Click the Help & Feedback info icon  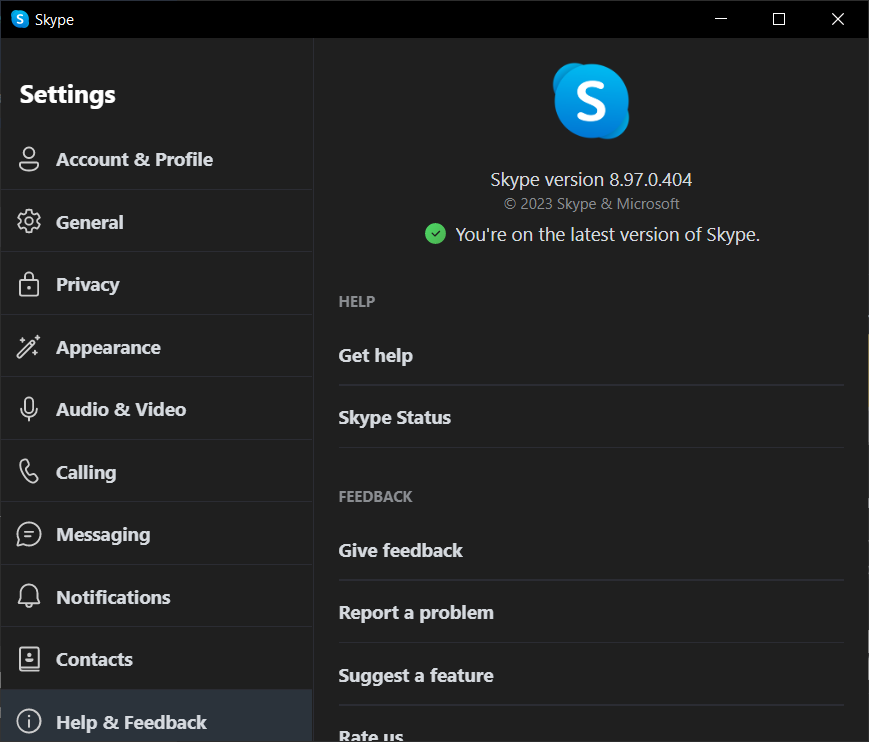pos(29,721)
